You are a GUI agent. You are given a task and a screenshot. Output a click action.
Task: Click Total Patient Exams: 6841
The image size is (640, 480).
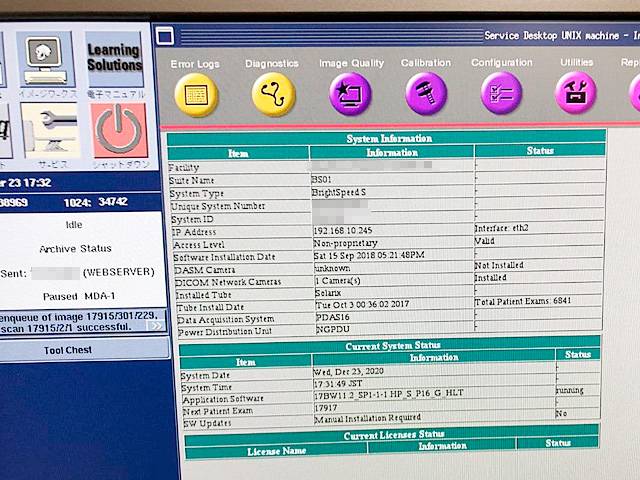(523, 302)
